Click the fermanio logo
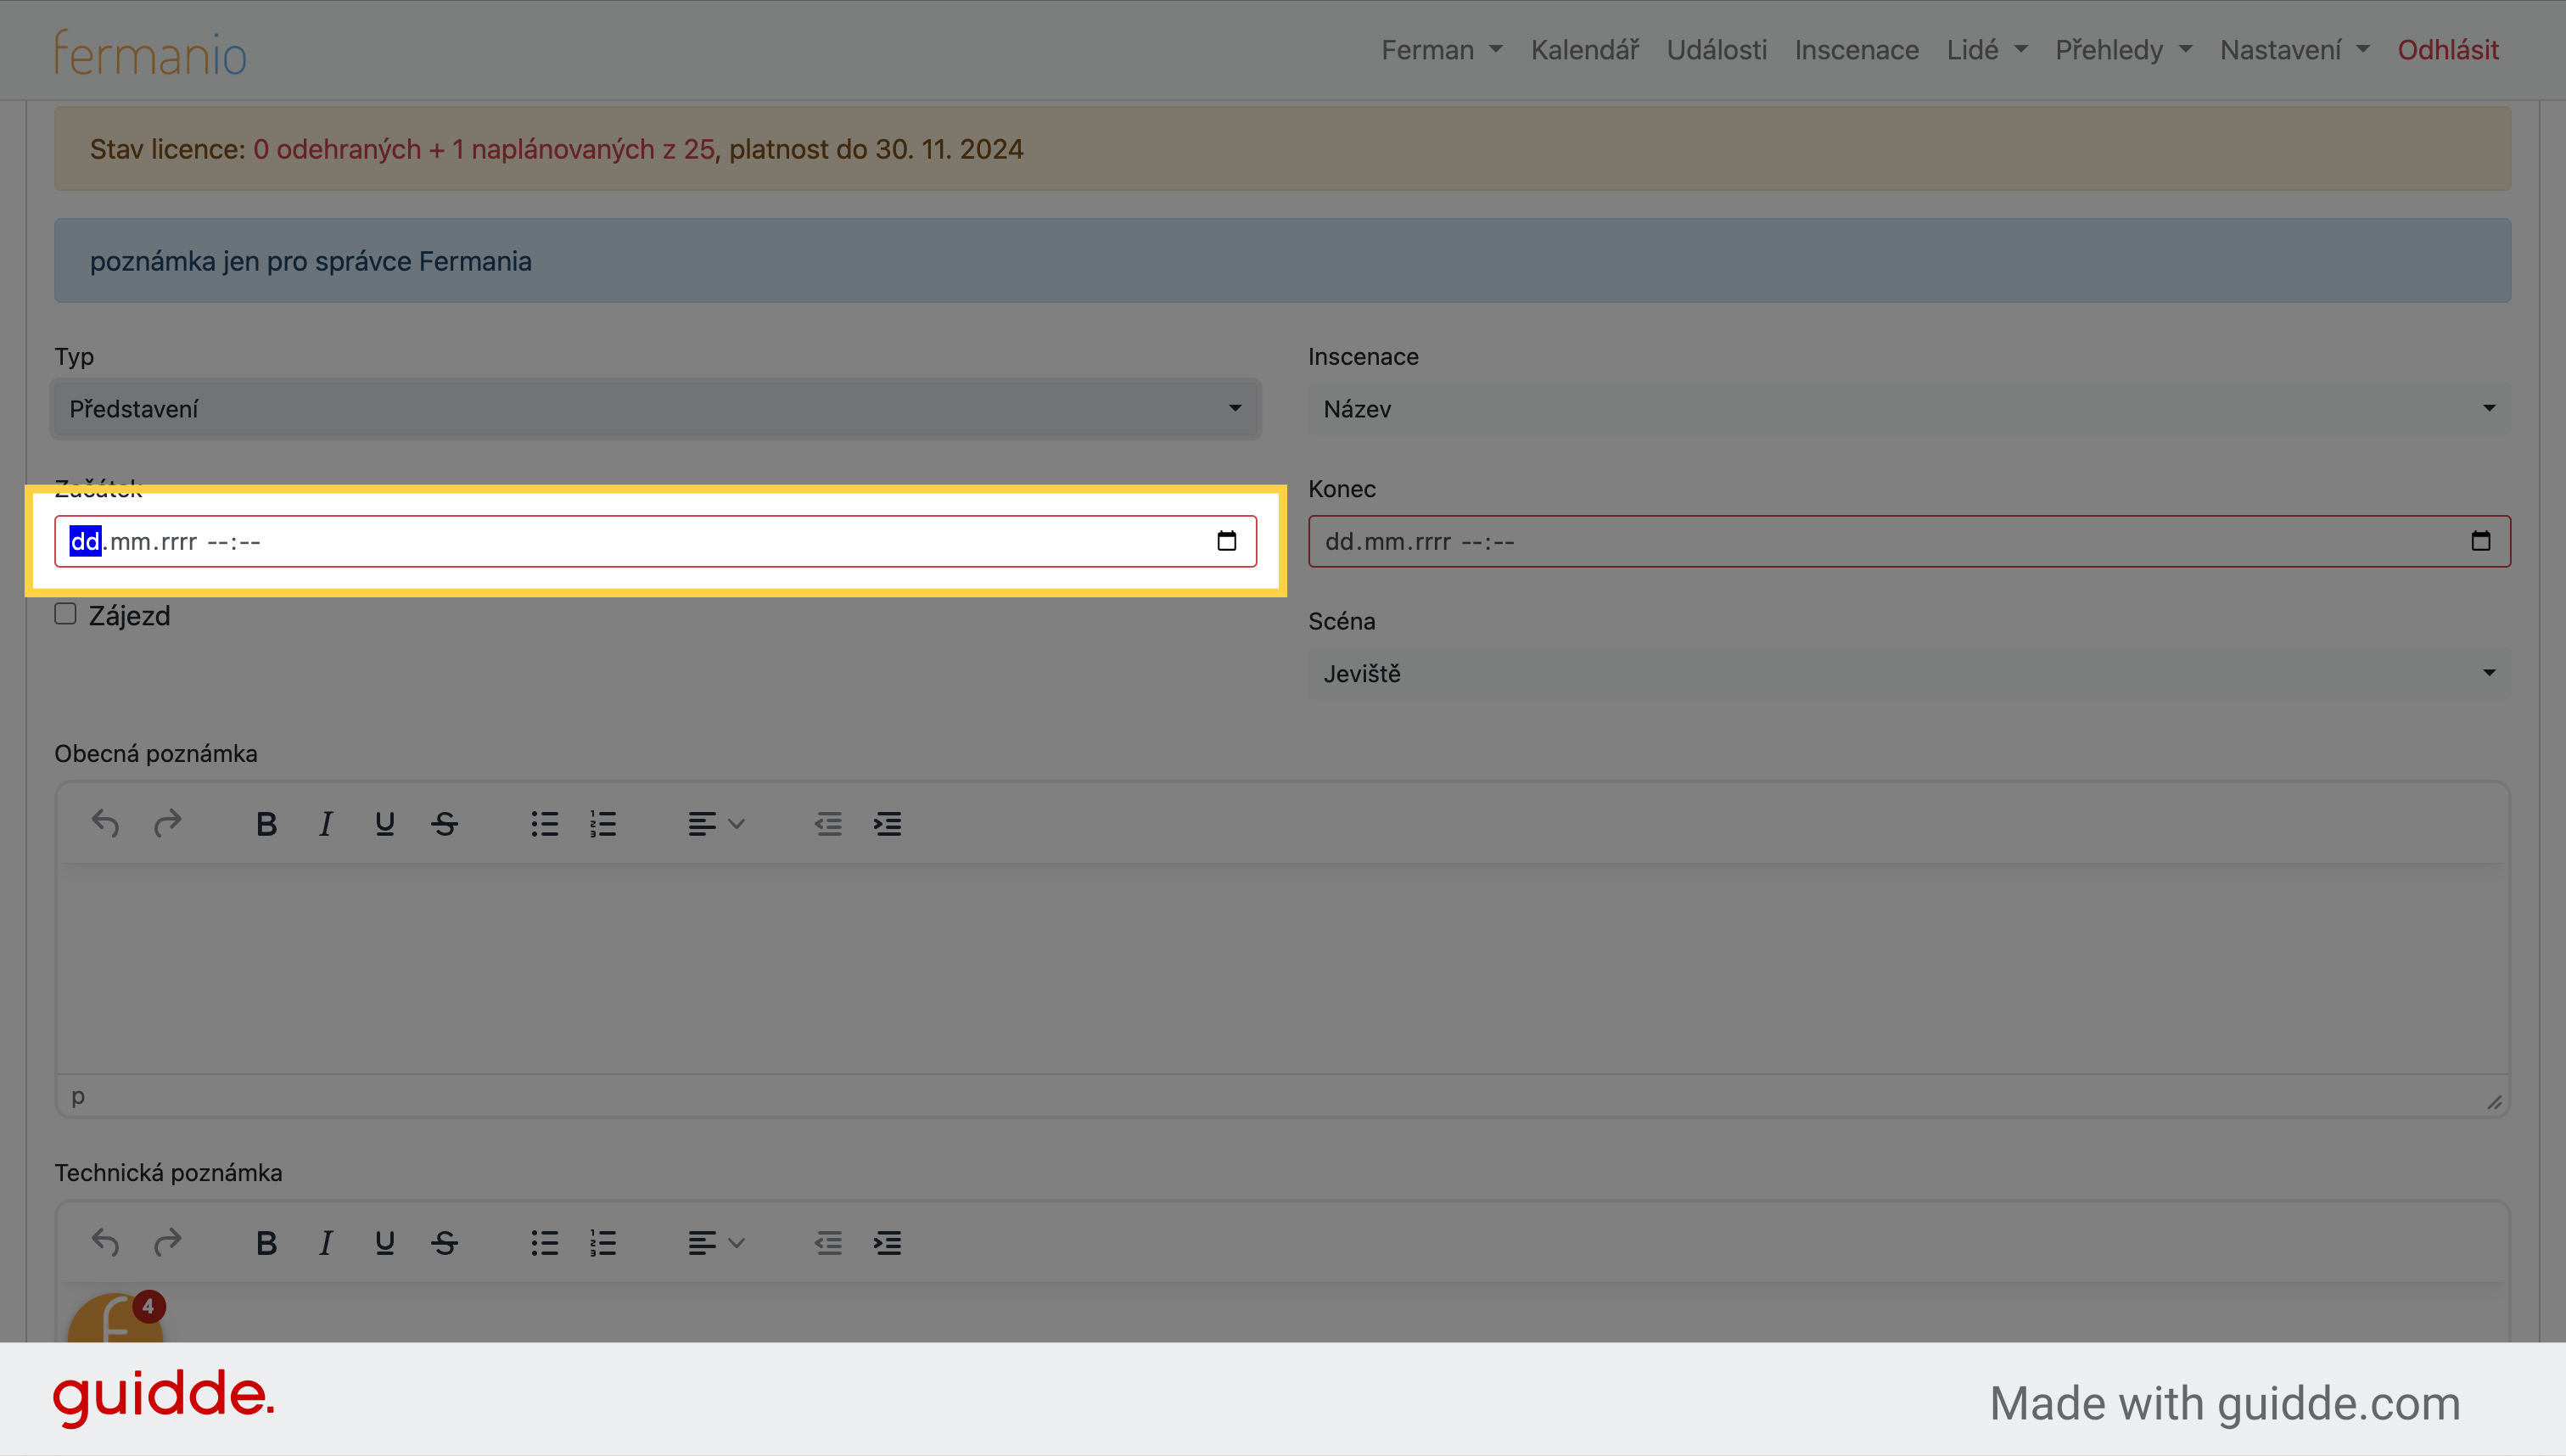The image size is (2566, 1456). click(x=150, y=53)
